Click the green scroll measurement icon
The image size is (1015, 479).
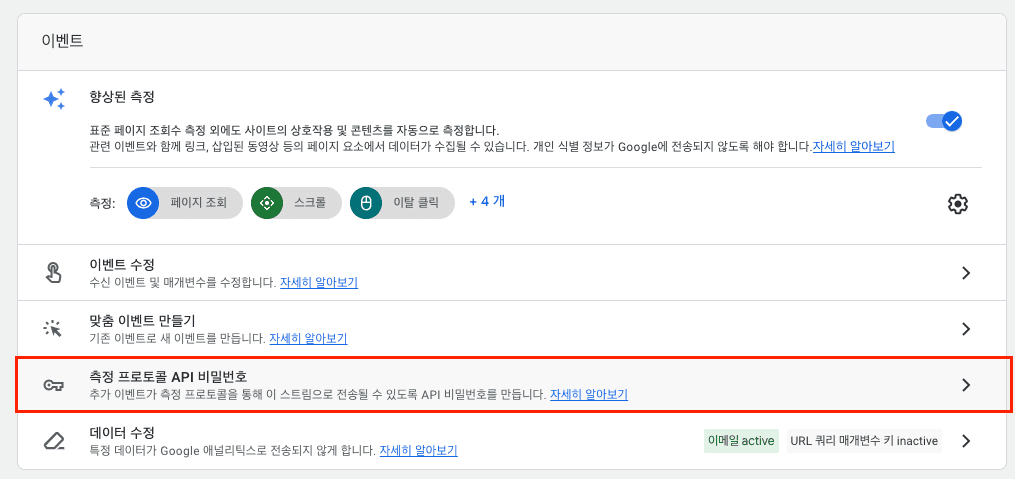267,203
